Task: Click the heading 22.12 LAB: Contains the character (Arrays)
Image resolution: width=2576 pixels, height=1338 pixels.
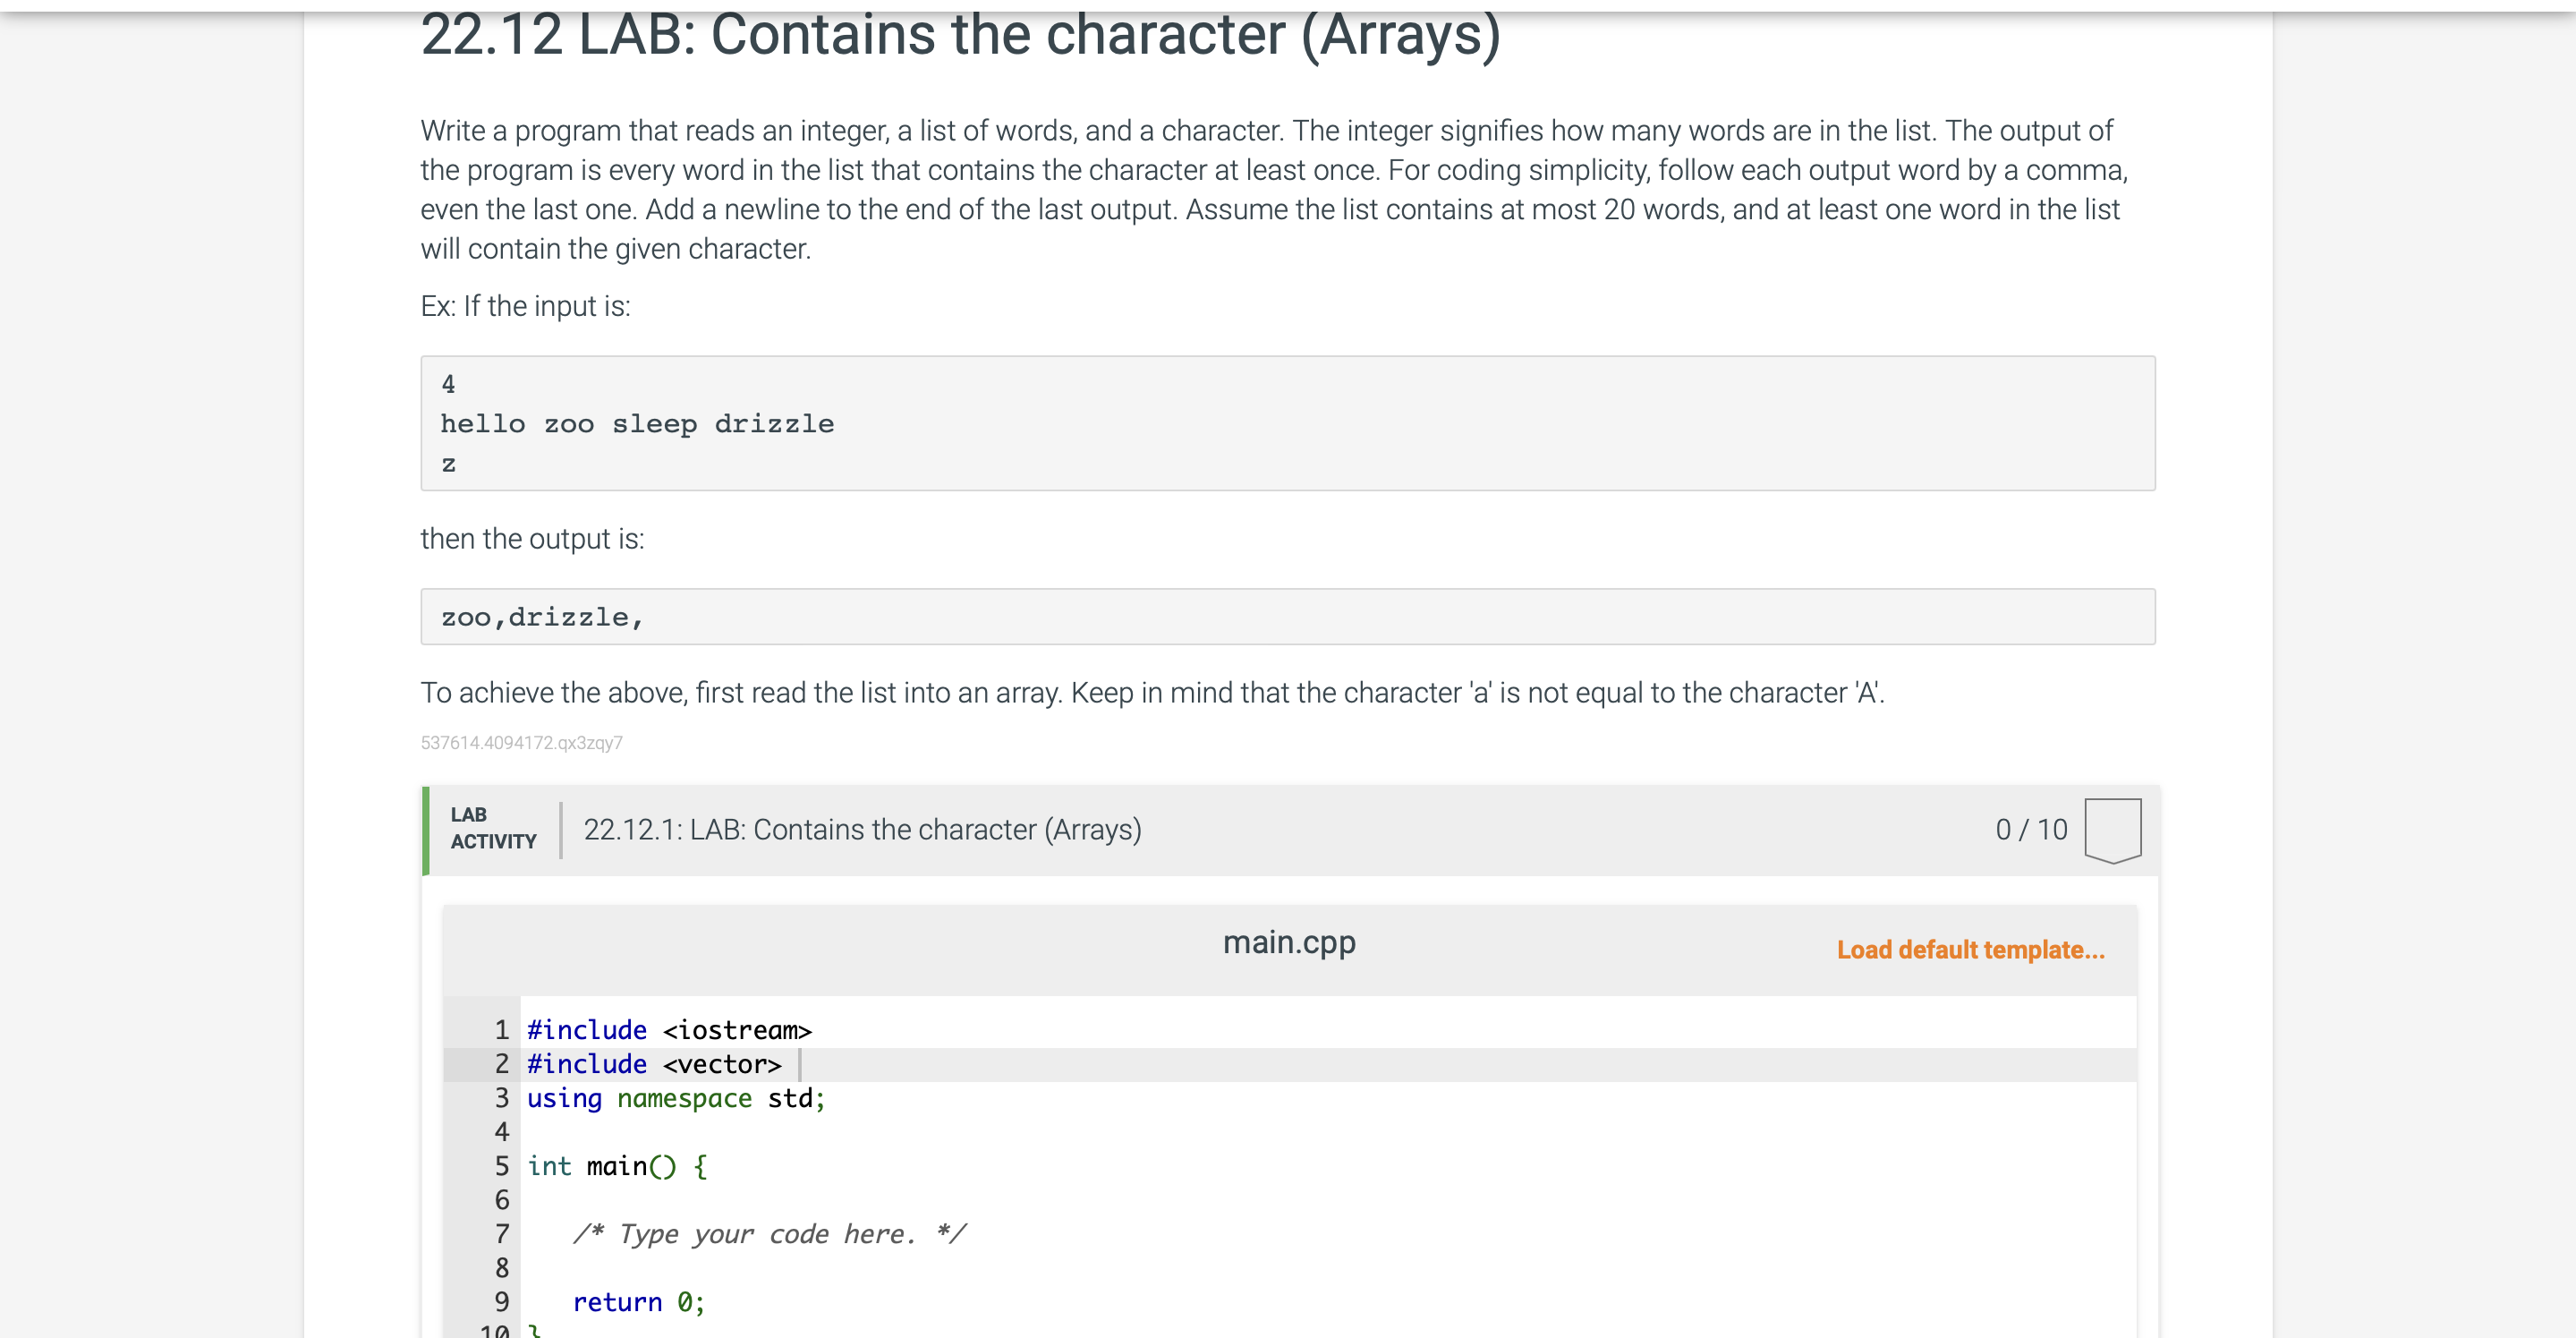Action: tap(960, 38)
